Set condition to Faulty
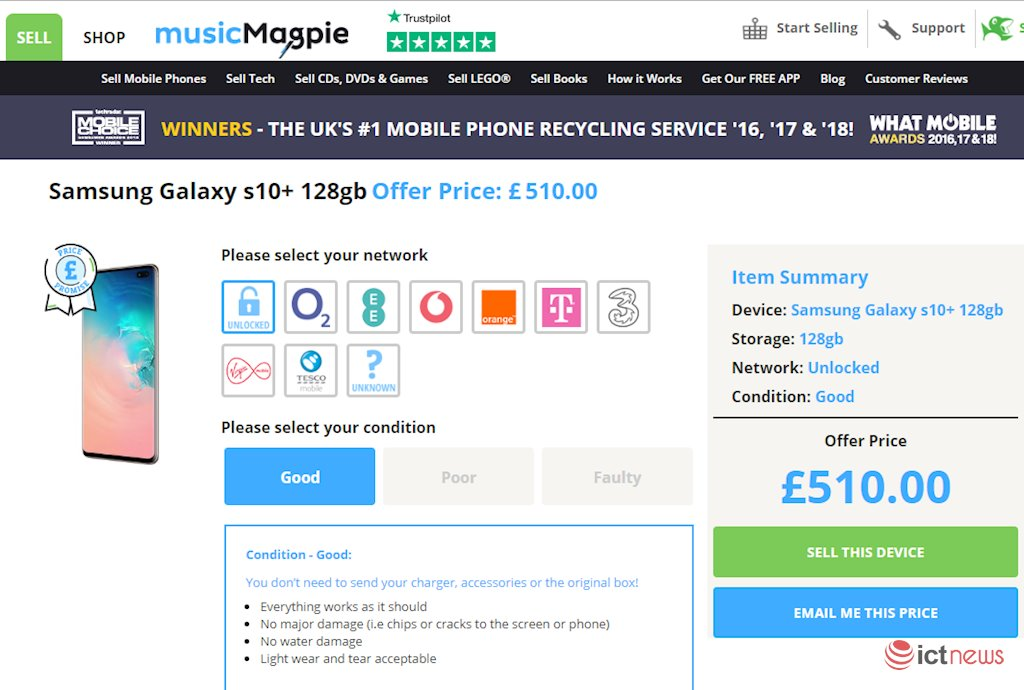The image size is (1024, 690). click(x=617, y=477)
